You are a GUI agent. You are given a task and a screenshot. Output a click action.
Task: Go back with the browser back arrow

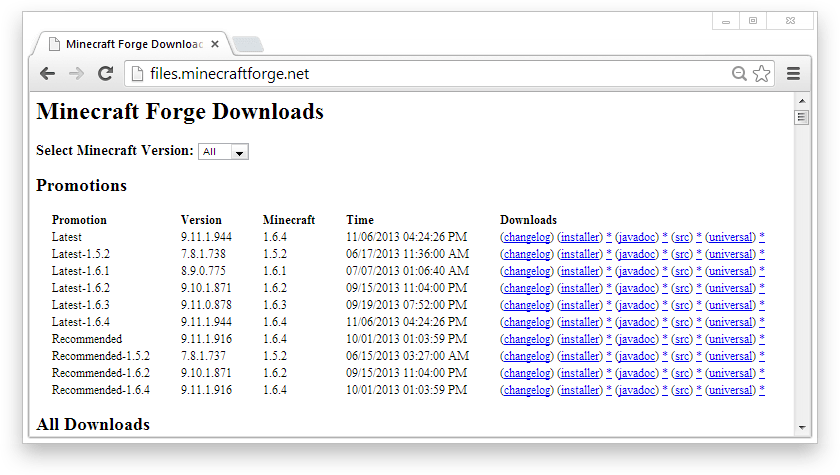pyautogui.click(x=48, y=73)
